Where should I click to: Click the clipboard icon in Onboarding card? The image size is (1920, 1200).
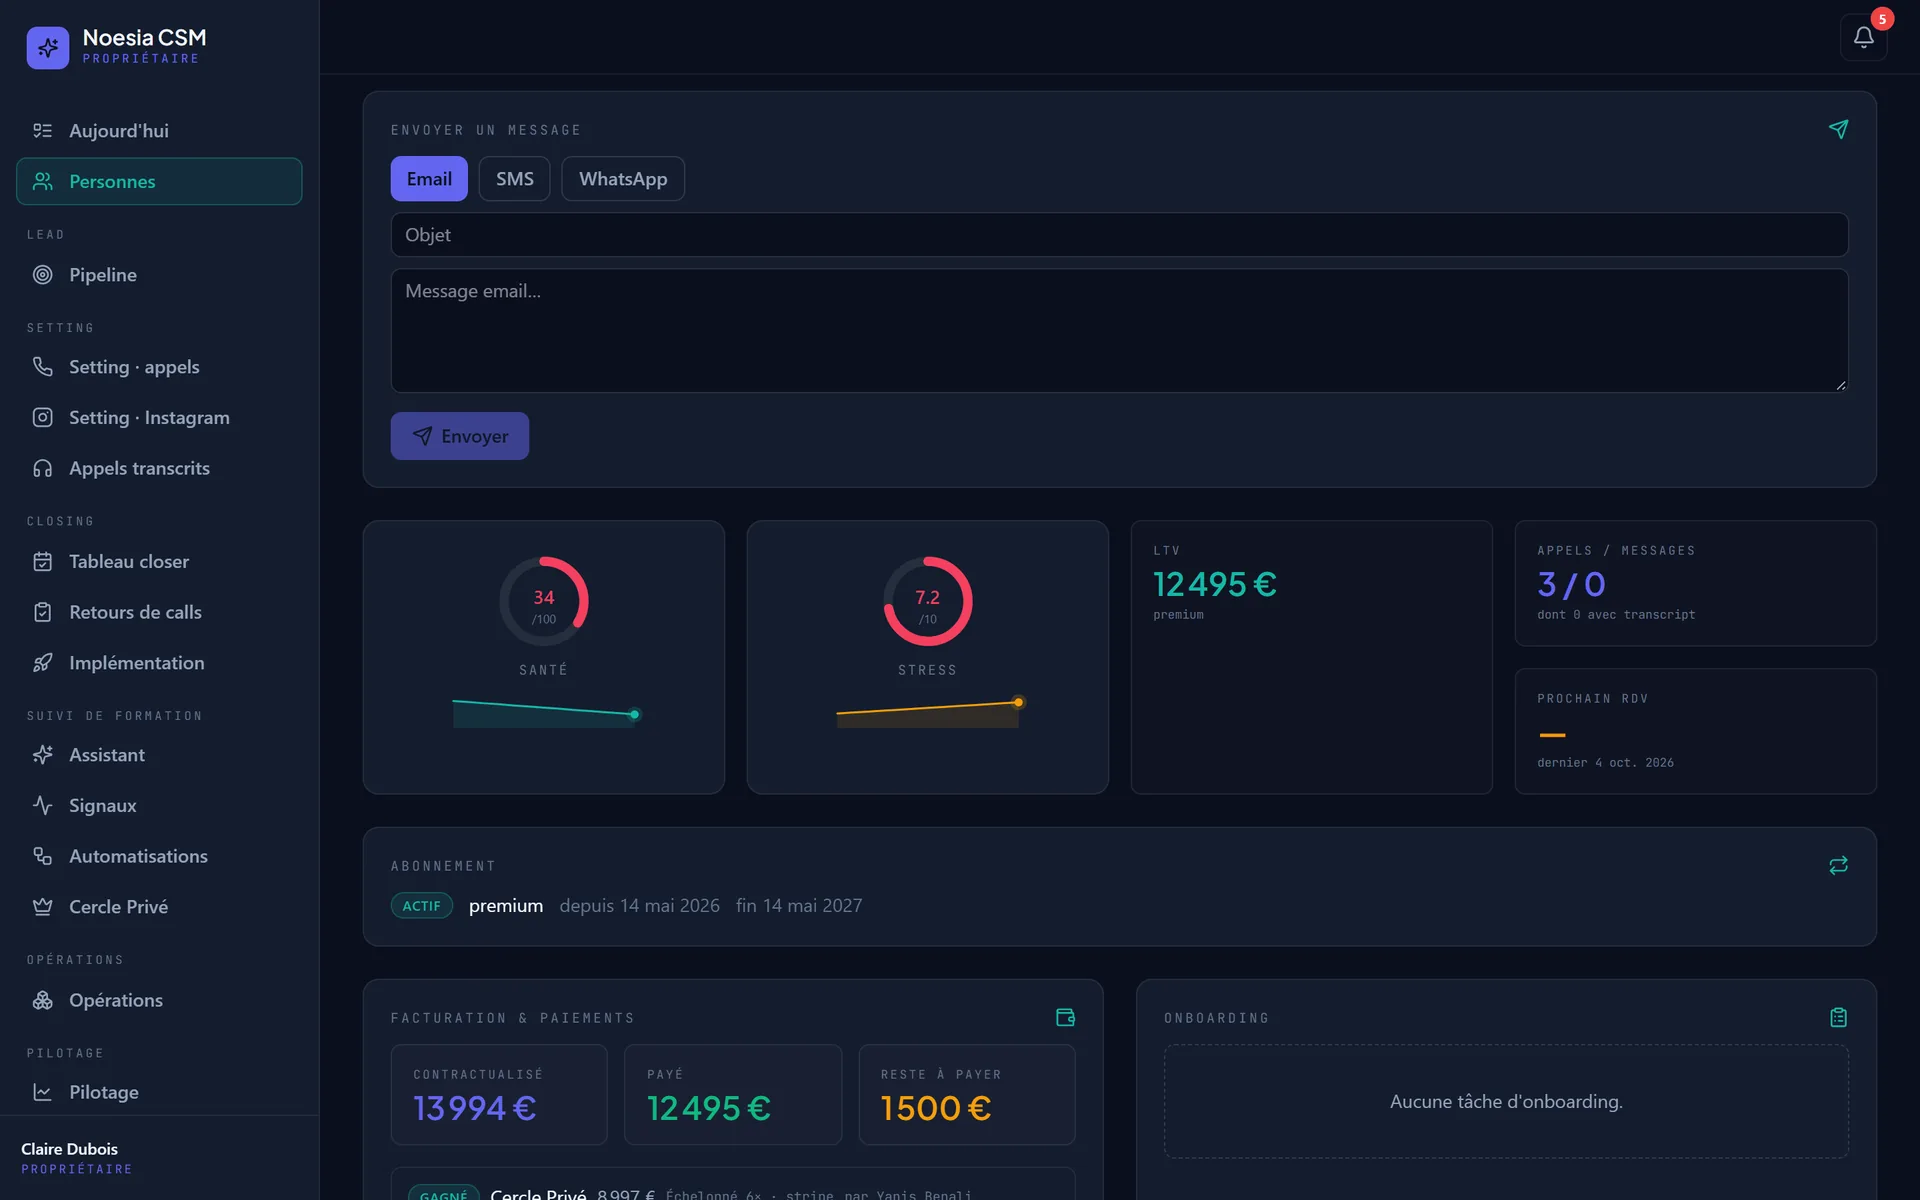click(x=1838, y=1017)
